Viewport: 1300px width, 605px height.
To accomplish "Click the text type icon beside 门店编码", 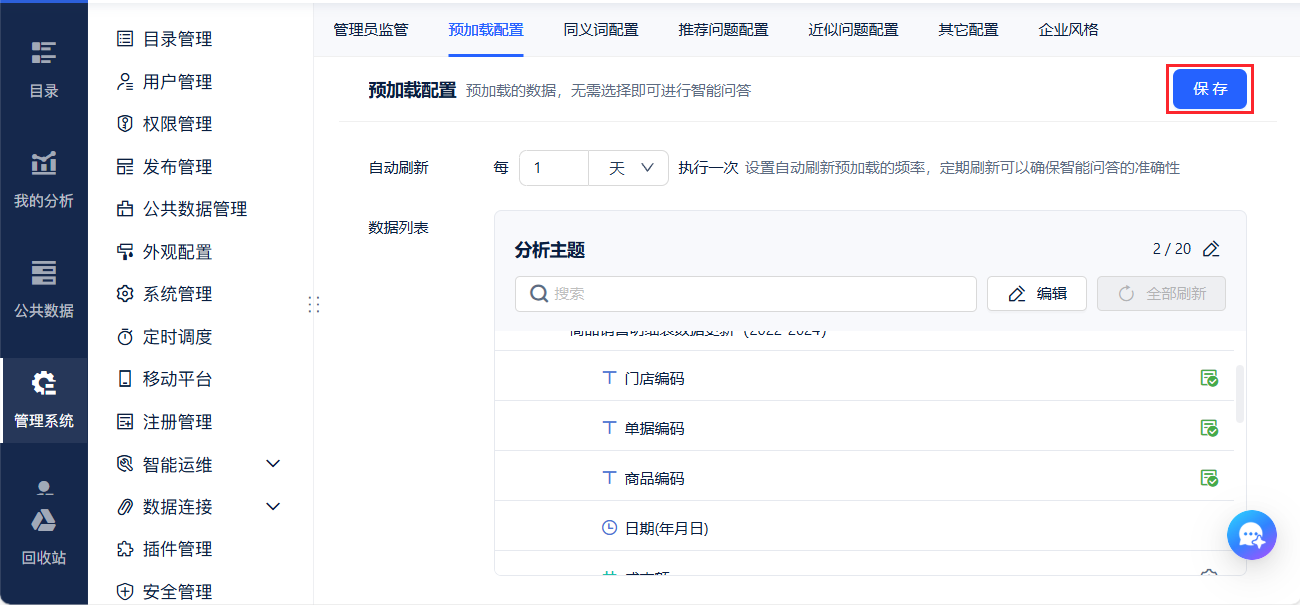I will click(609, 378).
